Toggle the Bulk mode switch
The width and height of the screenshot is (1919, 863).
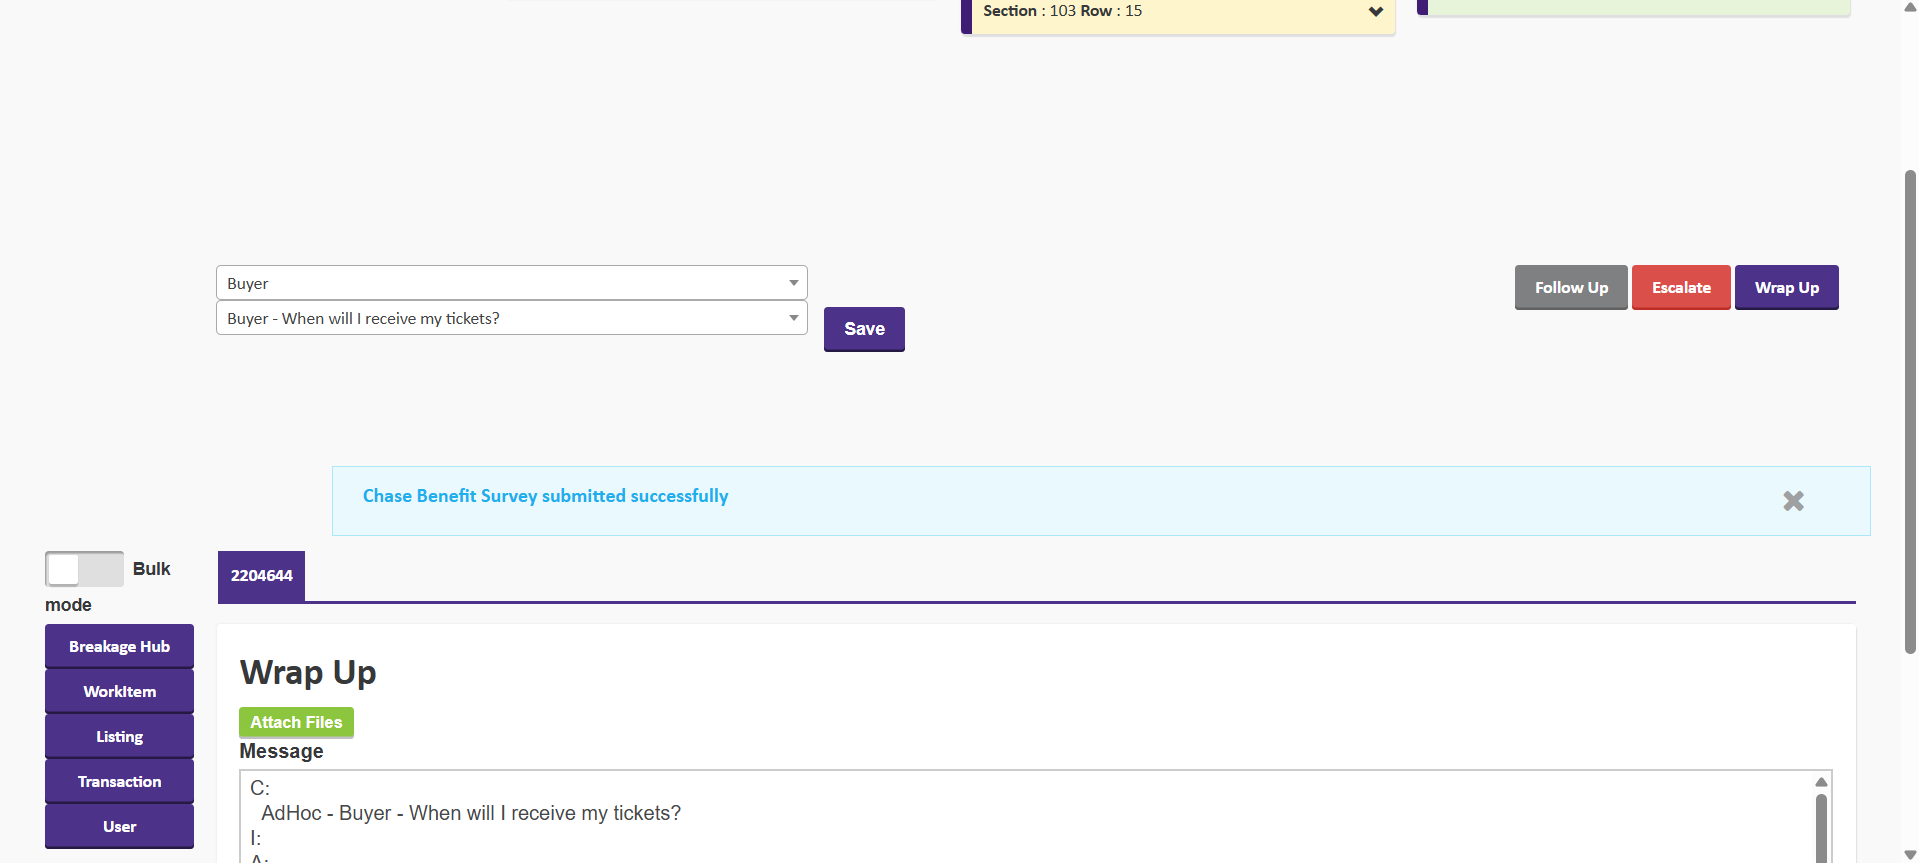(84, 569)
